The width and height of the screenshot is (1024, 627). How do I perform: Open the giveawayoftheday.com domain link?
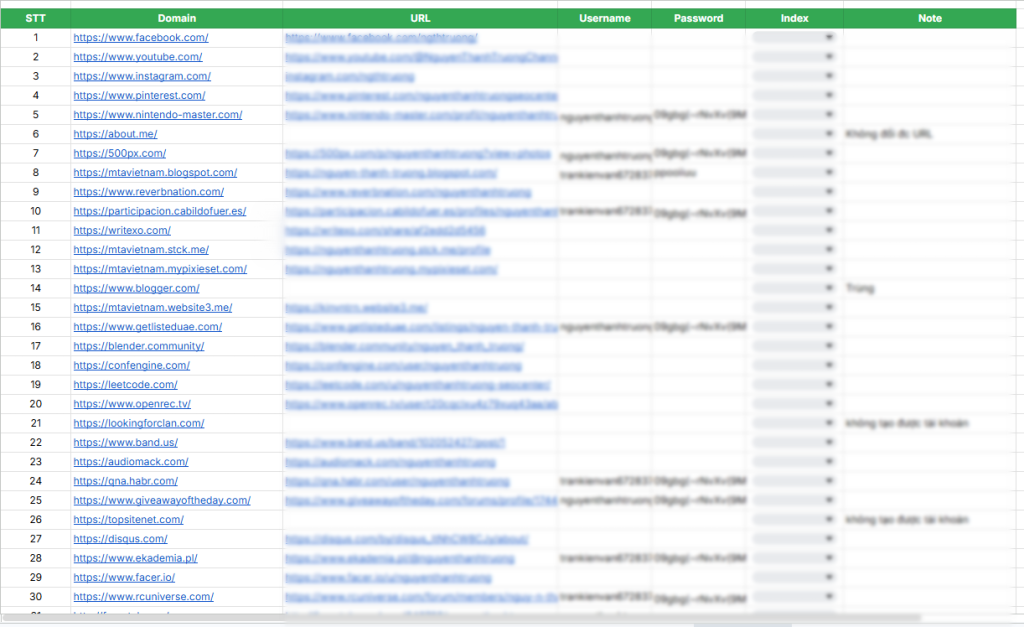click(161, 499)
